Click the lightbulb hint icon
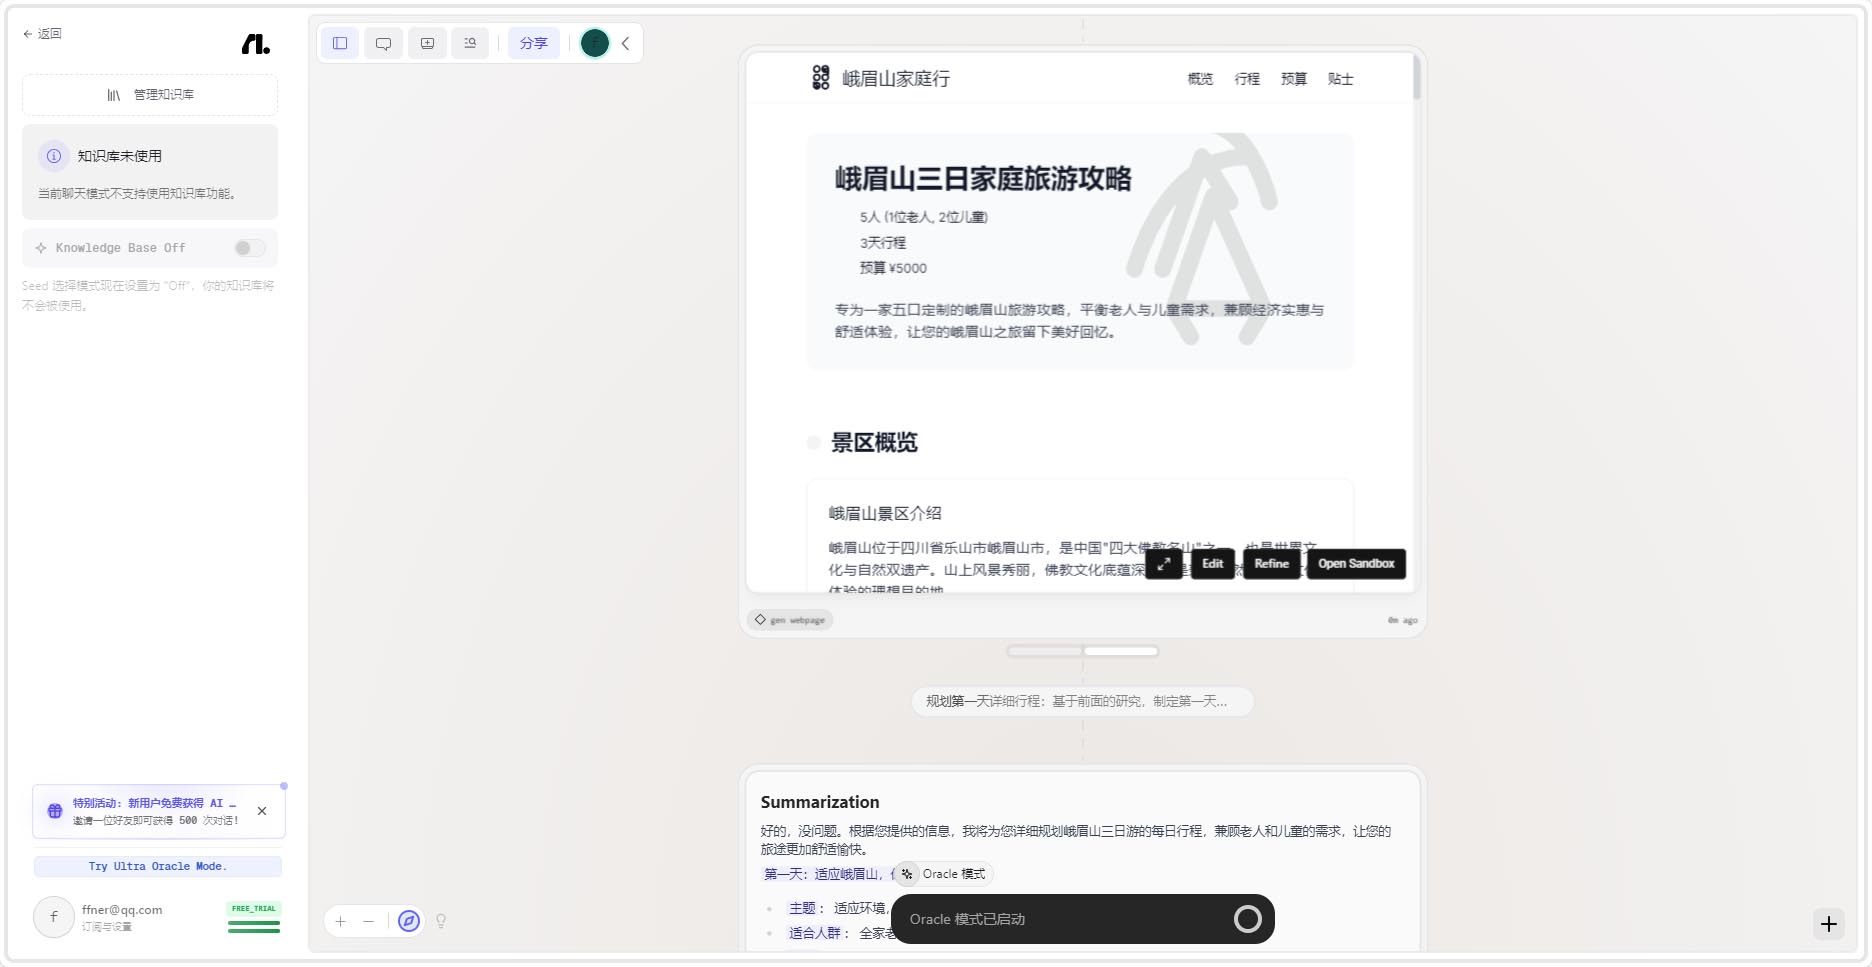The width and height of the screenshot is (1872, 967). point(441,921)
